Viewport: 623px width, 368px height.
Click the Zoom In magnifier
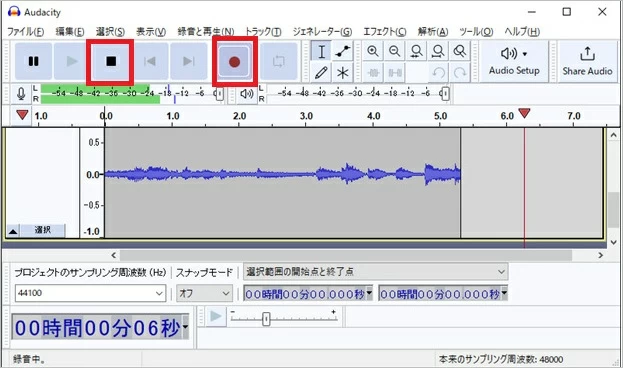373,51
